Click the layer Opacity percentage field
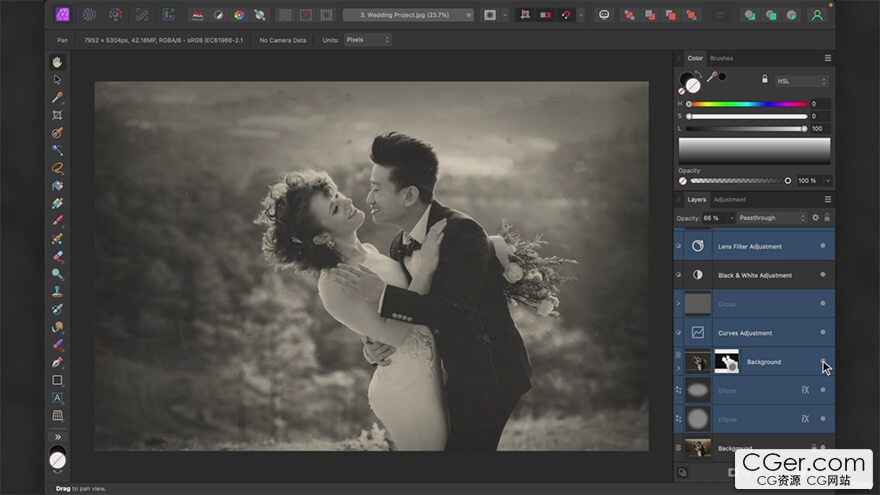 click(x=711, y=217)
